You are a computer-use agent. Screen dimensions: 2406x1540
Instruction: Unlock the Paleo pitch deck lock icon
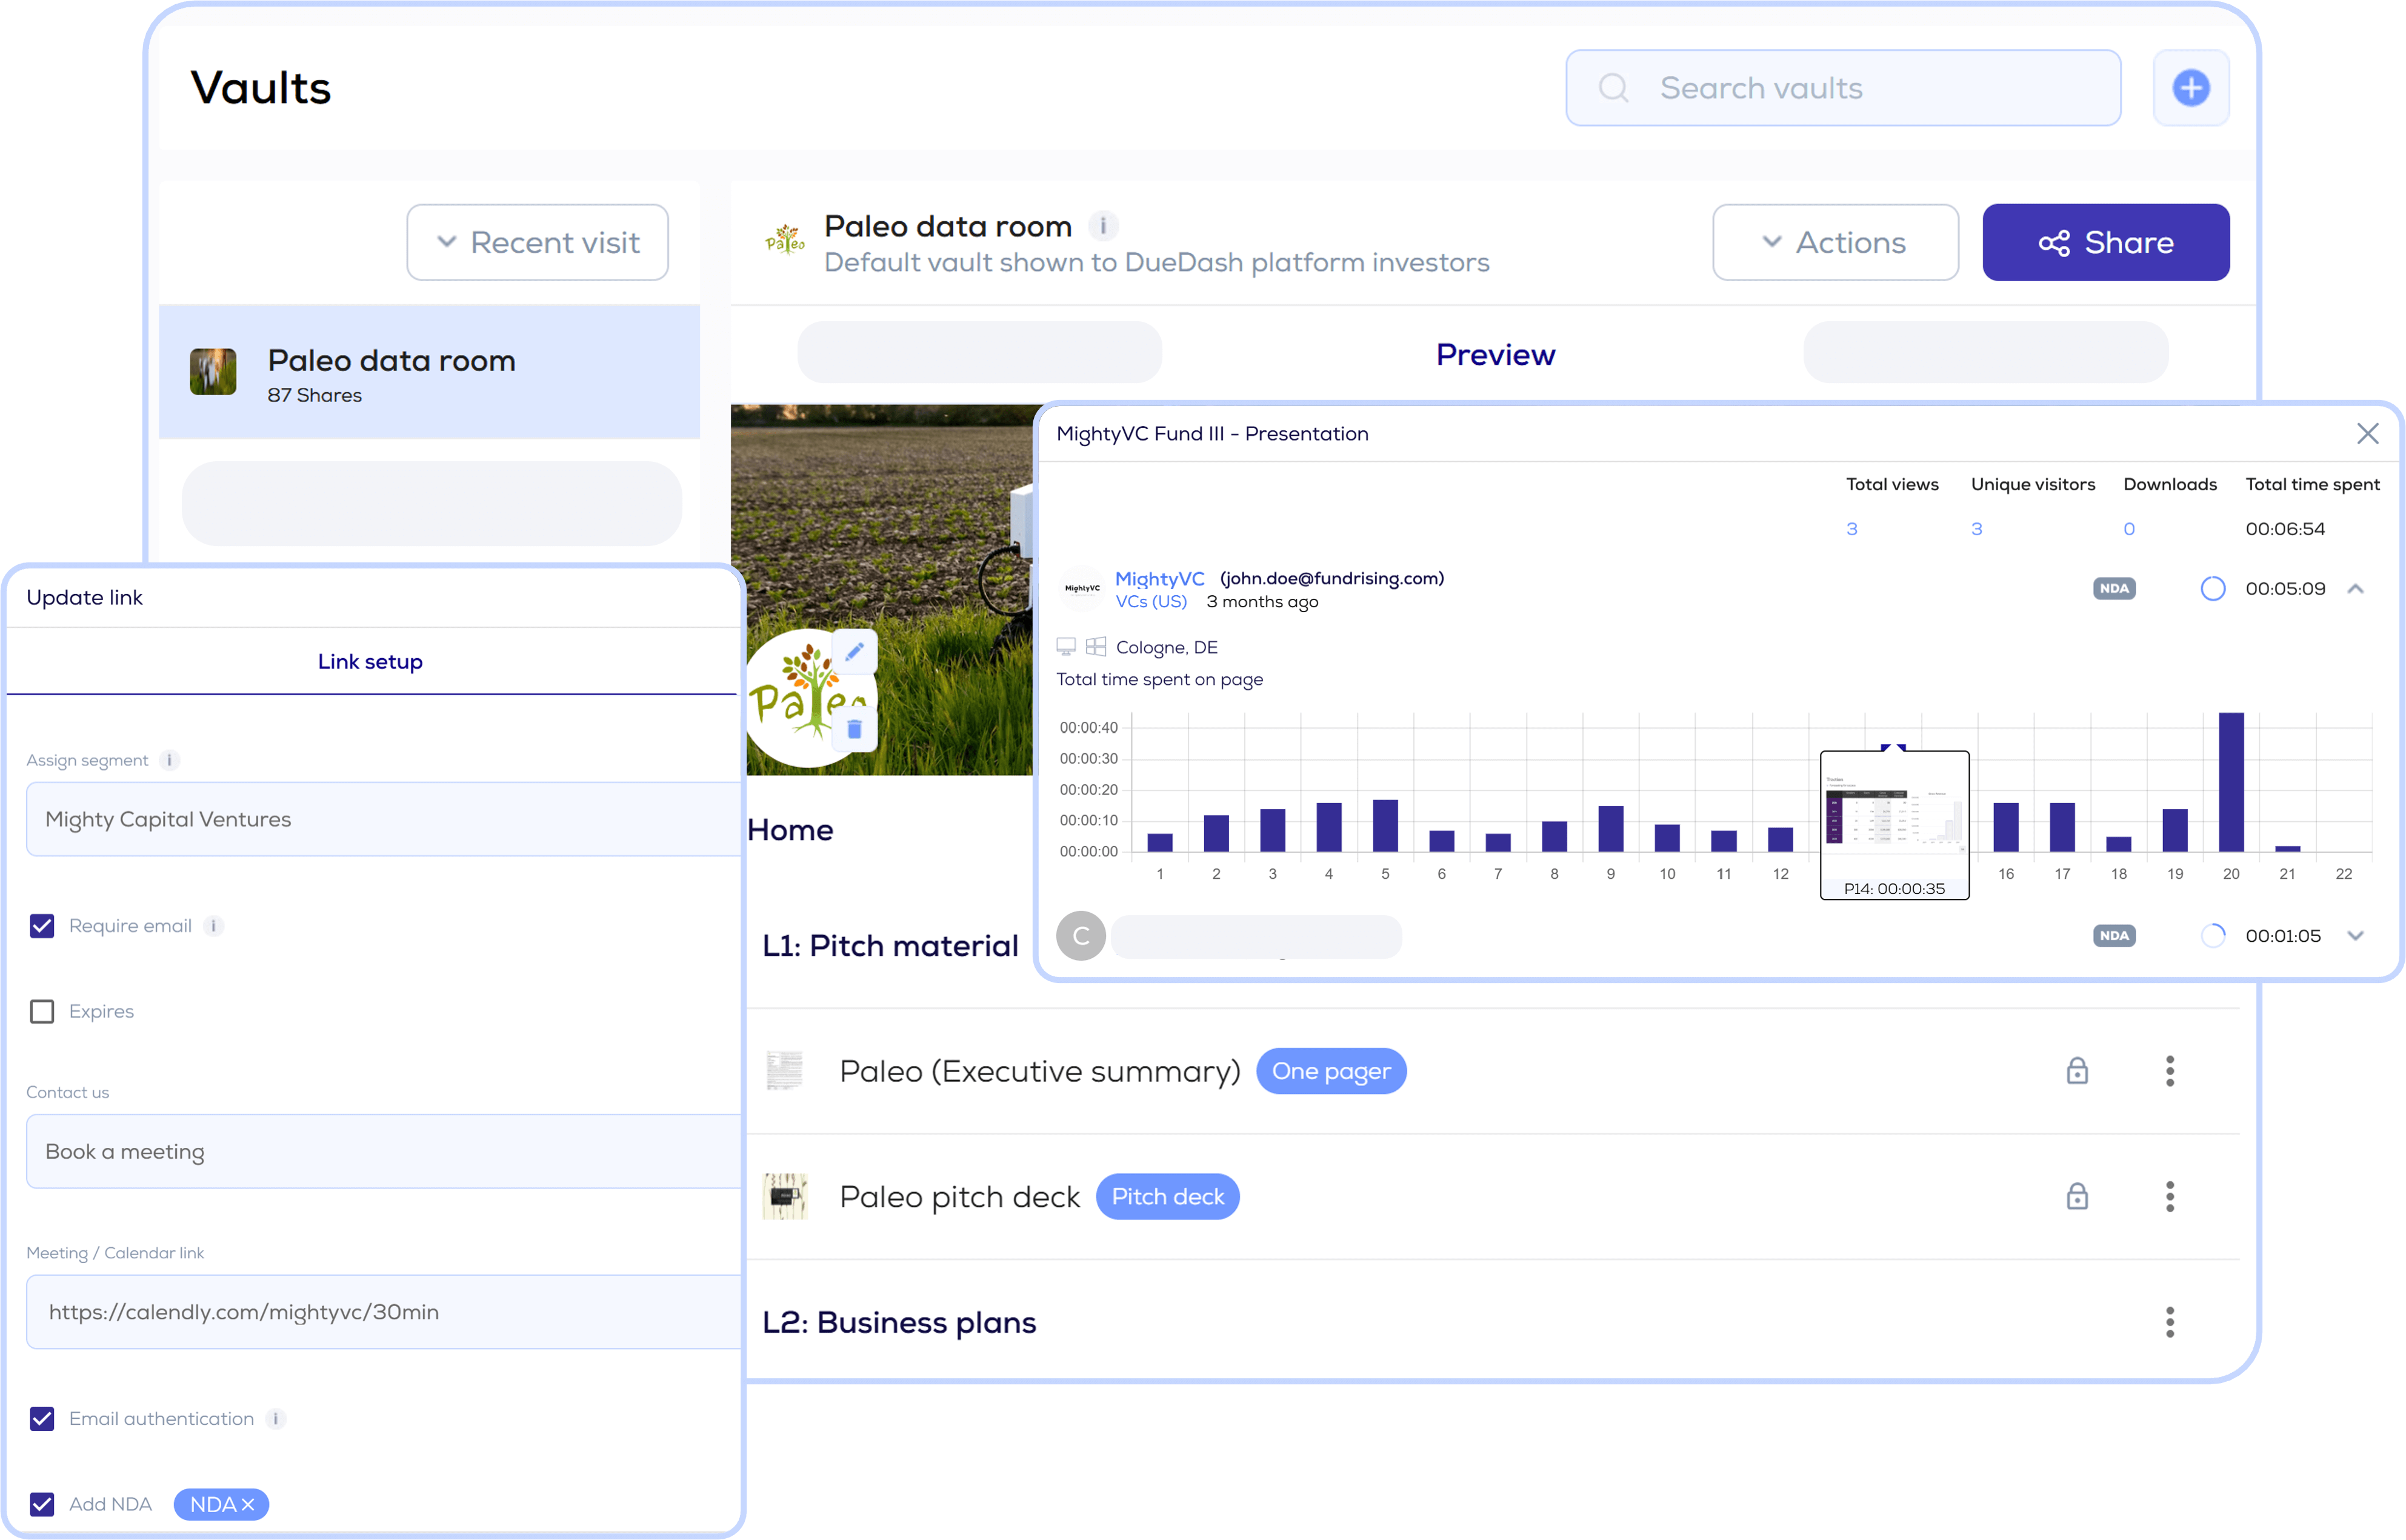point(2077,1196)
